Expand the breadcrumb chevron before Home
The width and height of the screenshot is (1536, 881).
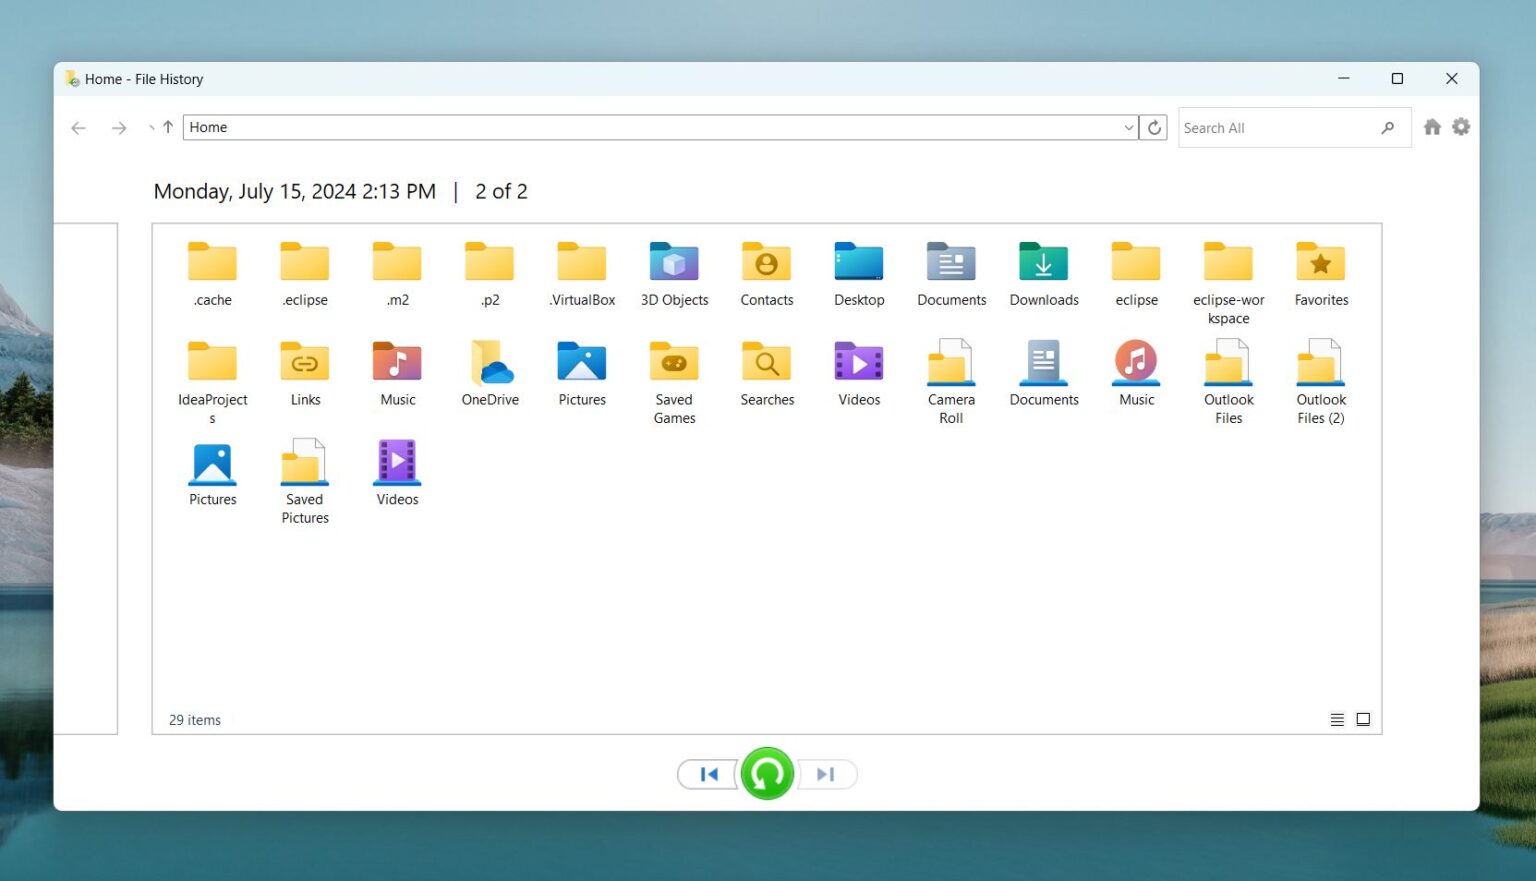[x=150, y=127]
